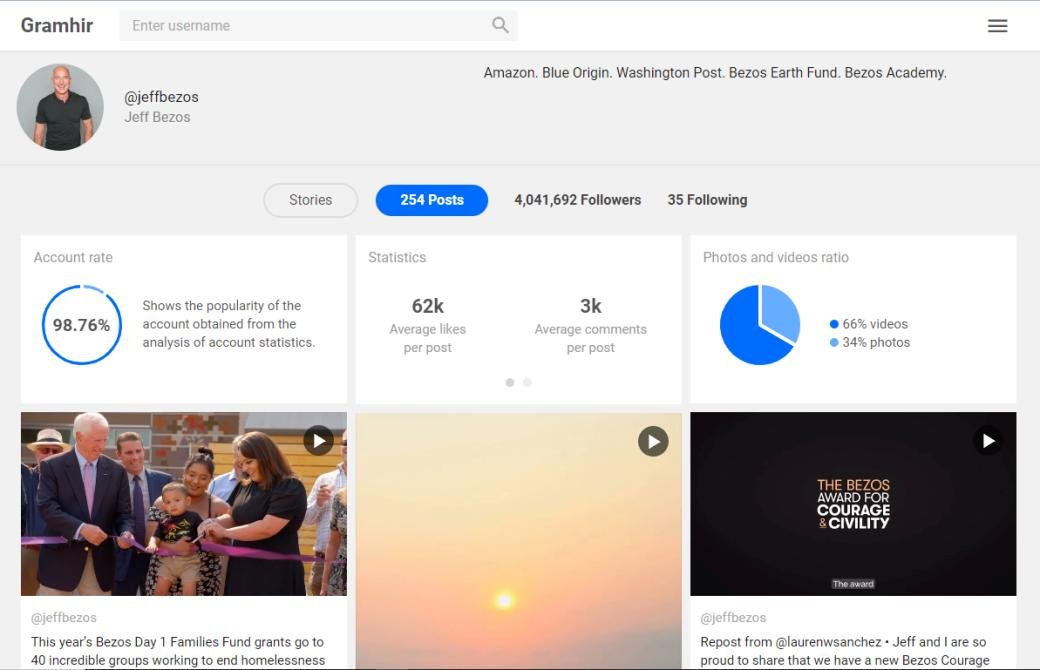Play the ribbon-cutting video post
This screenshot has height=670, width=1040.
318,440
